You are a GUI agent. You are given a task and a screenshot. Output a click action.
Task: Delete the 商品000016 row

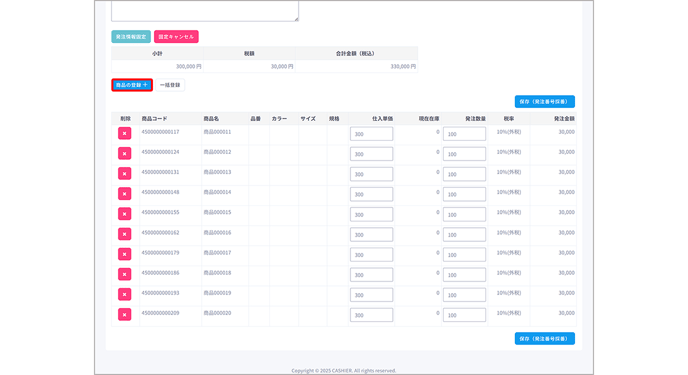125,234
